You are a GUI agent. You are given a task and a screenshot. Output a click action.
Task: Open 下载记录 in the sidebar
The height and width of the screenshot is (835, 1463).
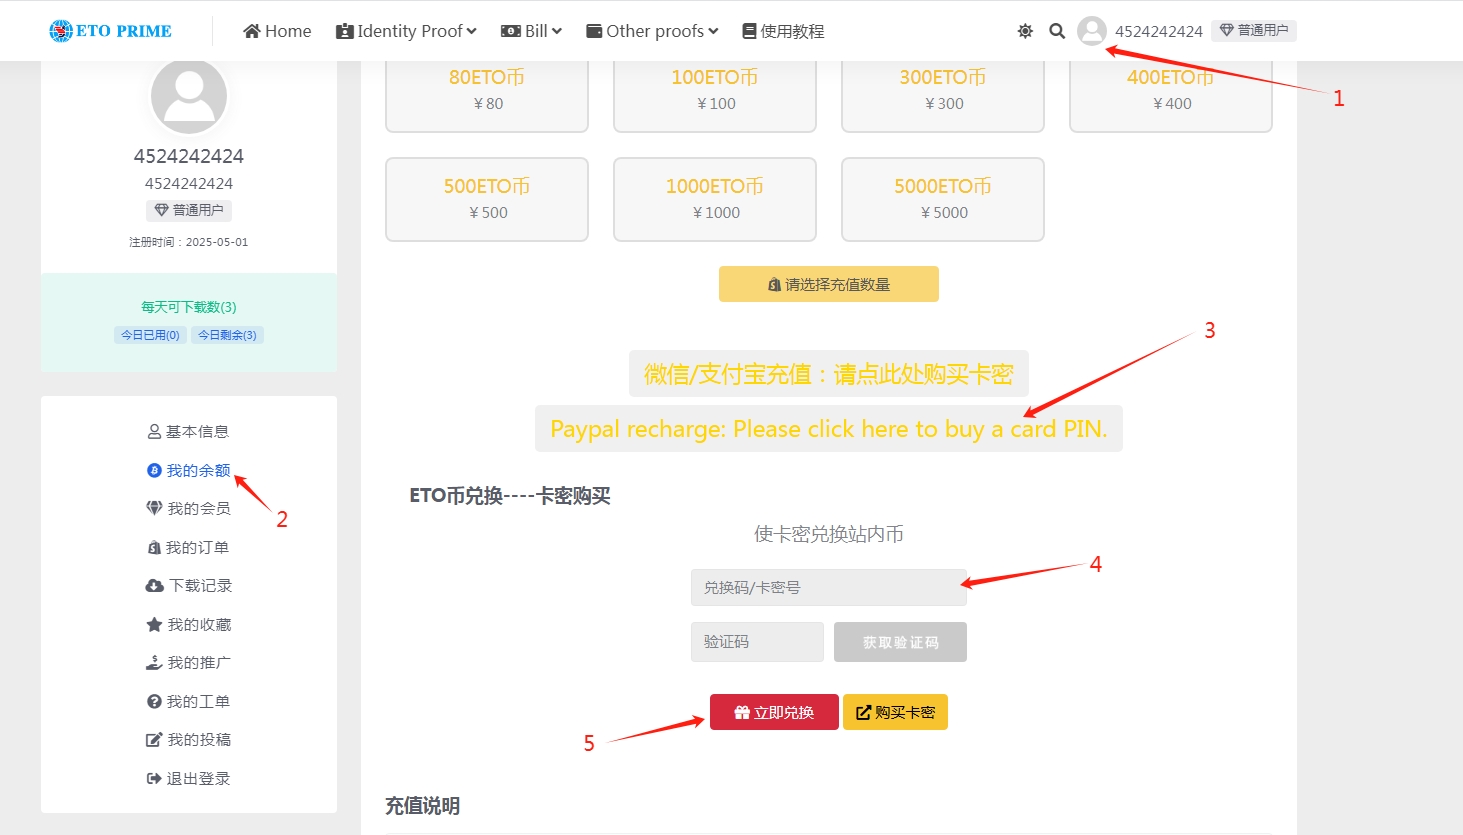point(189,585)
